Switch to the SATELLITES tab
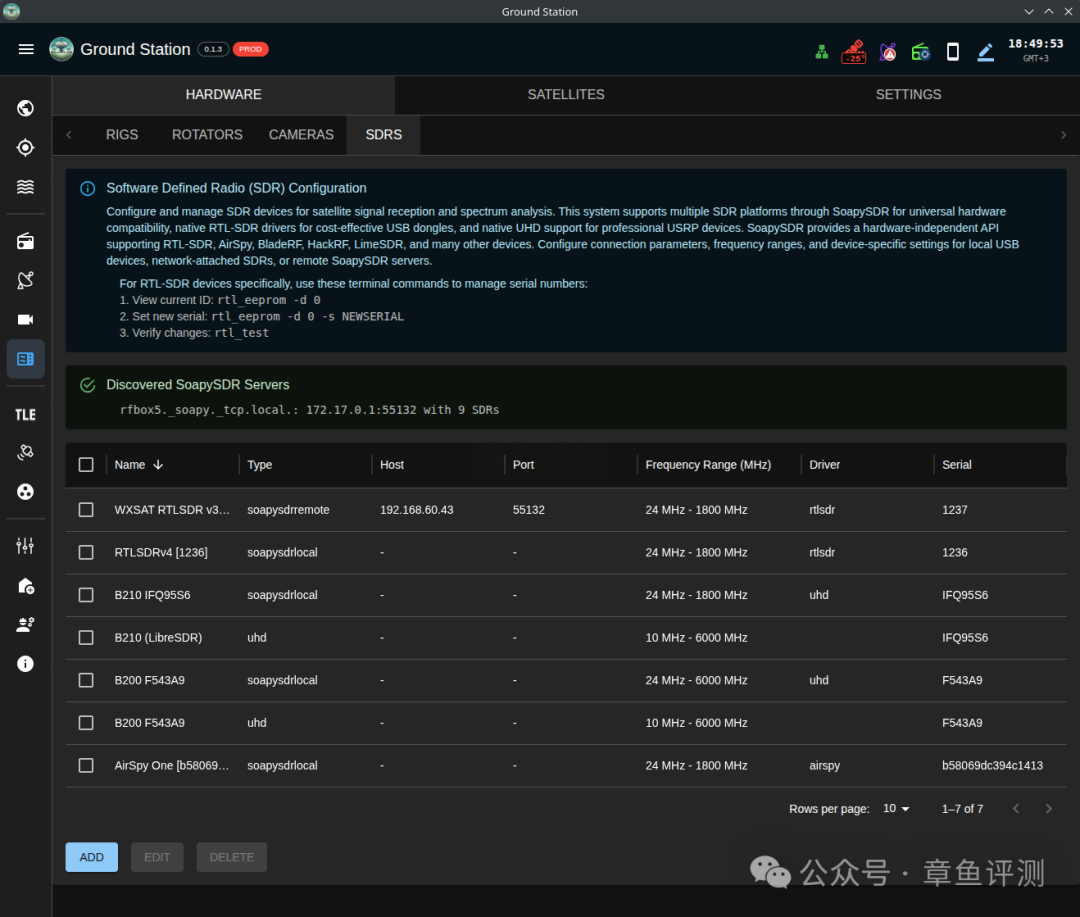 [565, 94]
